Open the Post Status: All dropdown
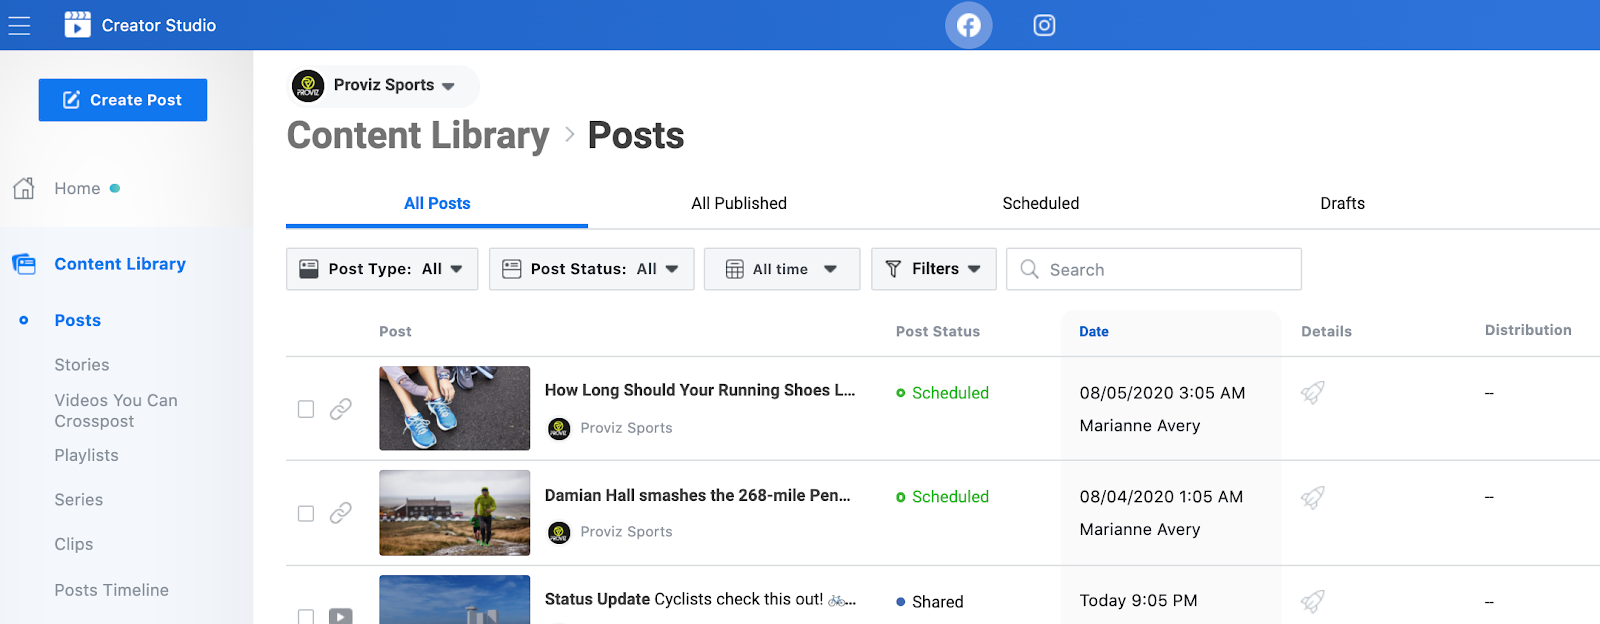Viewport: 1600px width, 624px height. point(591,269)
